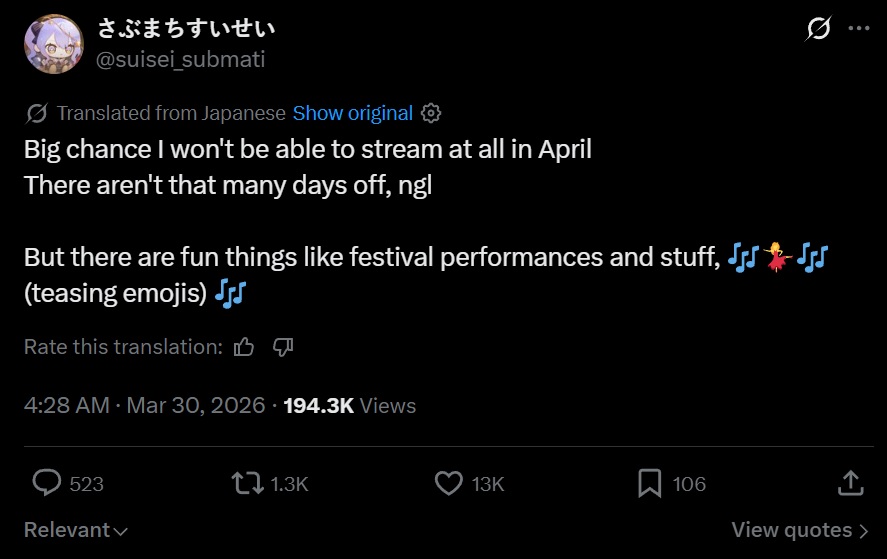Open translation settings gear
This screenshot has height=559, width=887.
[x=431, y=113]
